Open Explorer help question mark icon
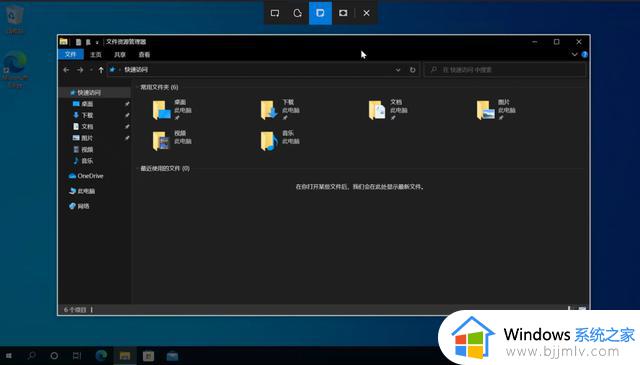Screen dimensions: 640x365 point(584,54)
